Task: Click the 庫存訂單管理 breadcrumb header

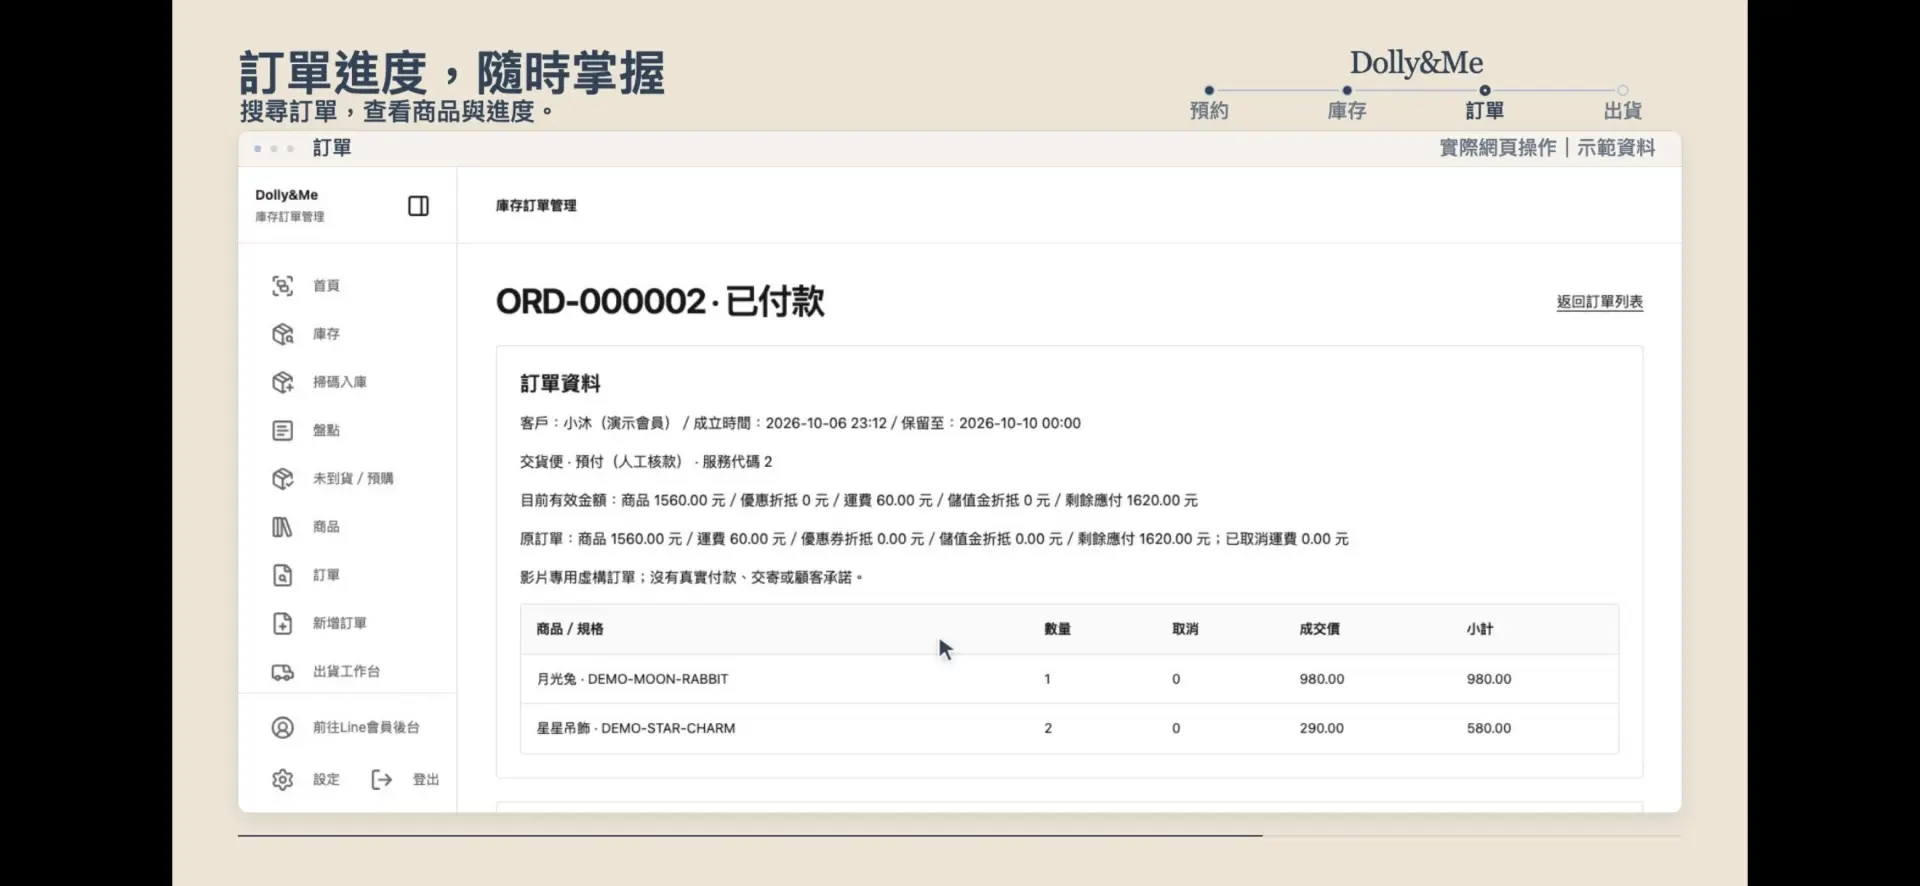Action: click(536, 205)
